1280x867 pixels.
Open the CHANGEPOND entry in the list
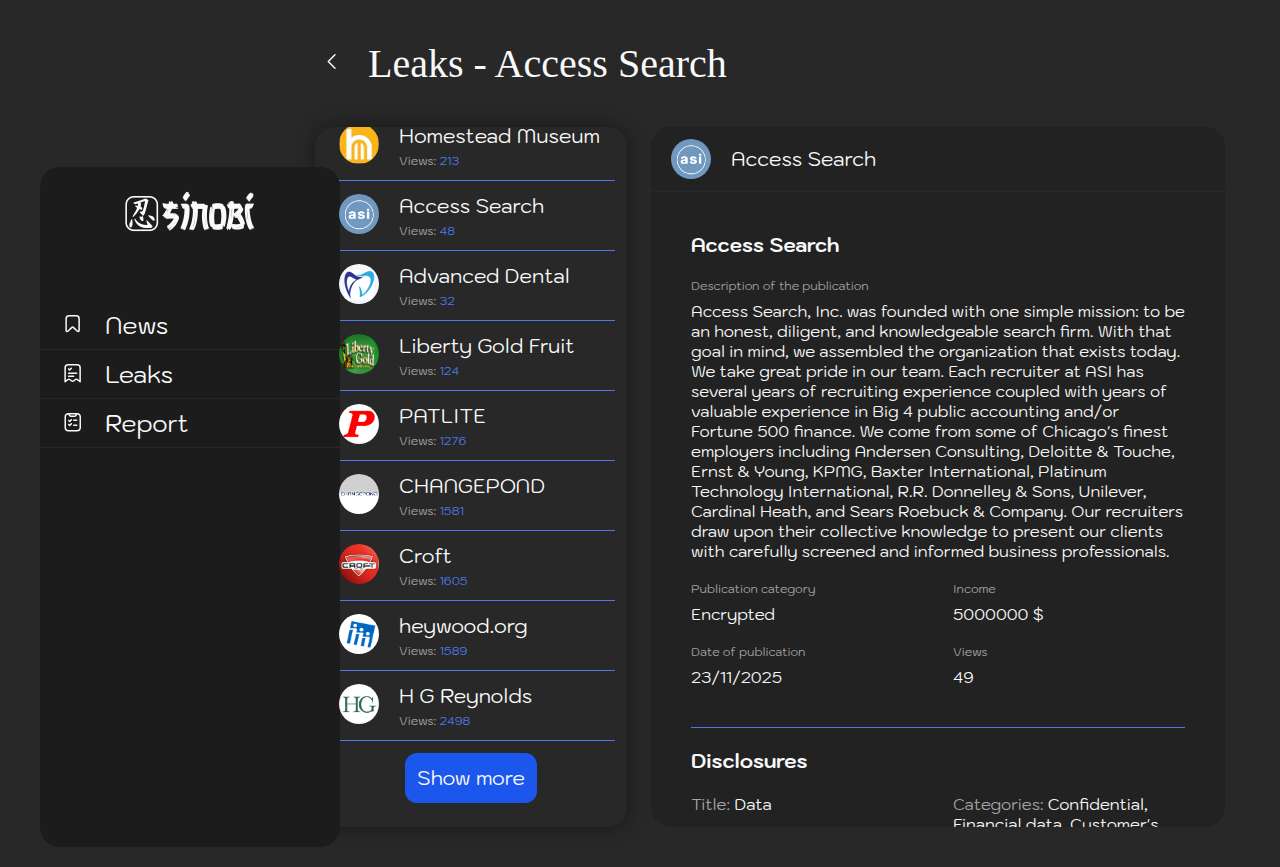click(x=472, y=487)
